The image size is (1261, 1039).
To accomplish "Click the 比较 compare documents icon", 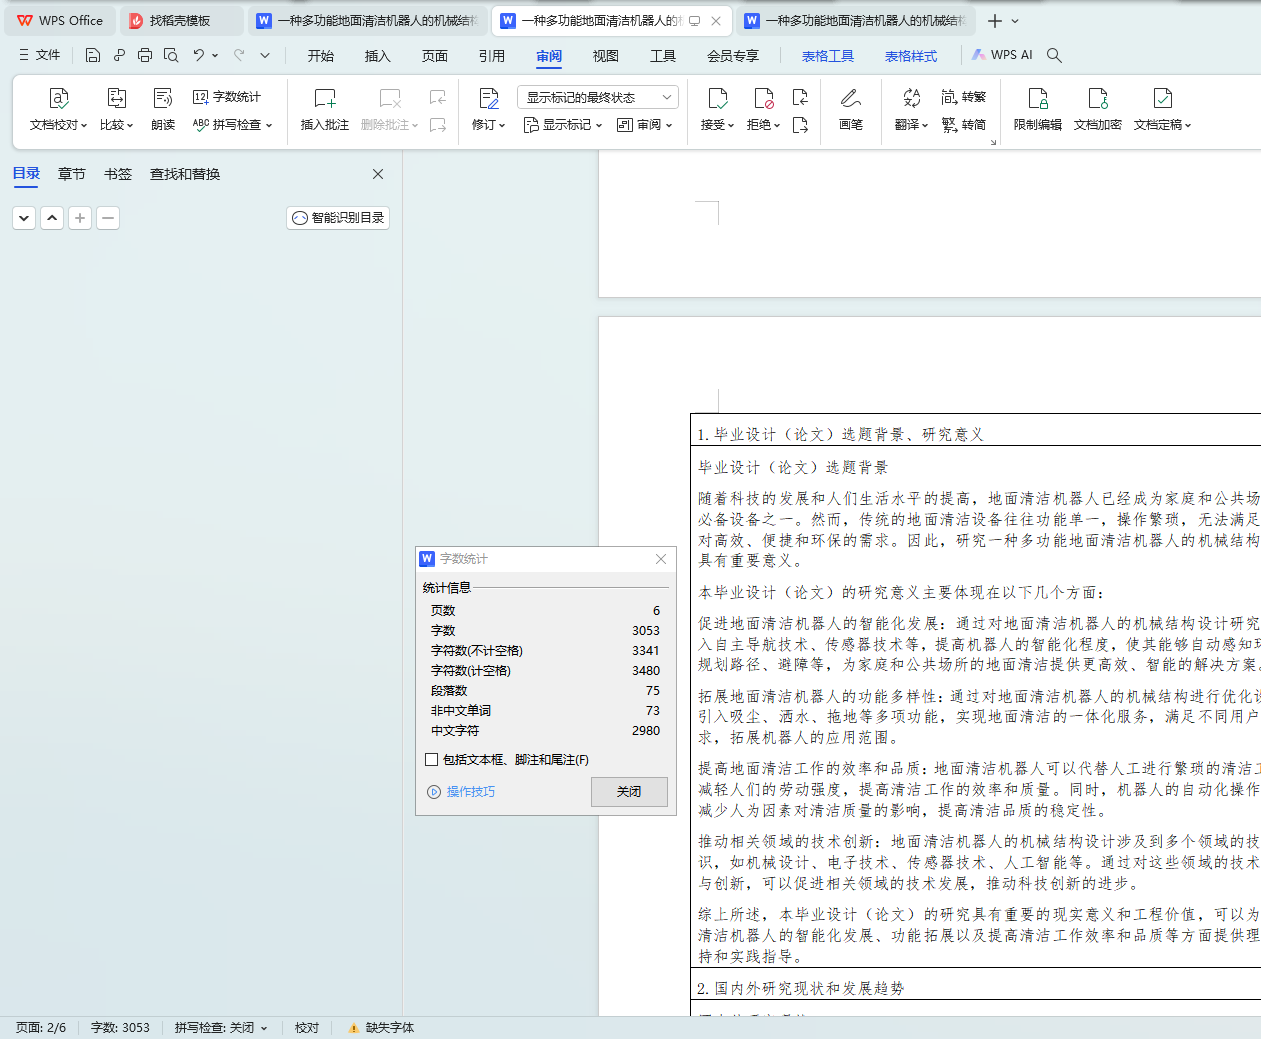I will click(116, 110).
